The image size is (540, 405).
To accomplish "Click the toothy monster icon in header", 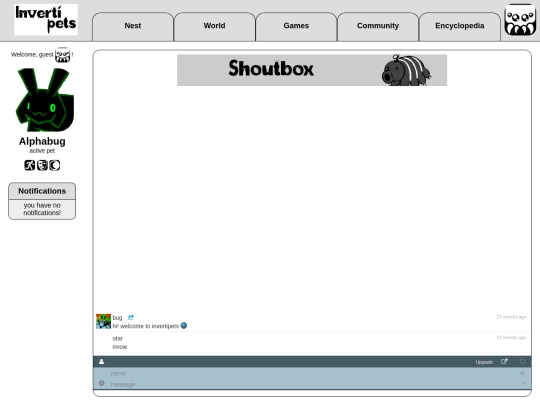I will coord(520,20).
